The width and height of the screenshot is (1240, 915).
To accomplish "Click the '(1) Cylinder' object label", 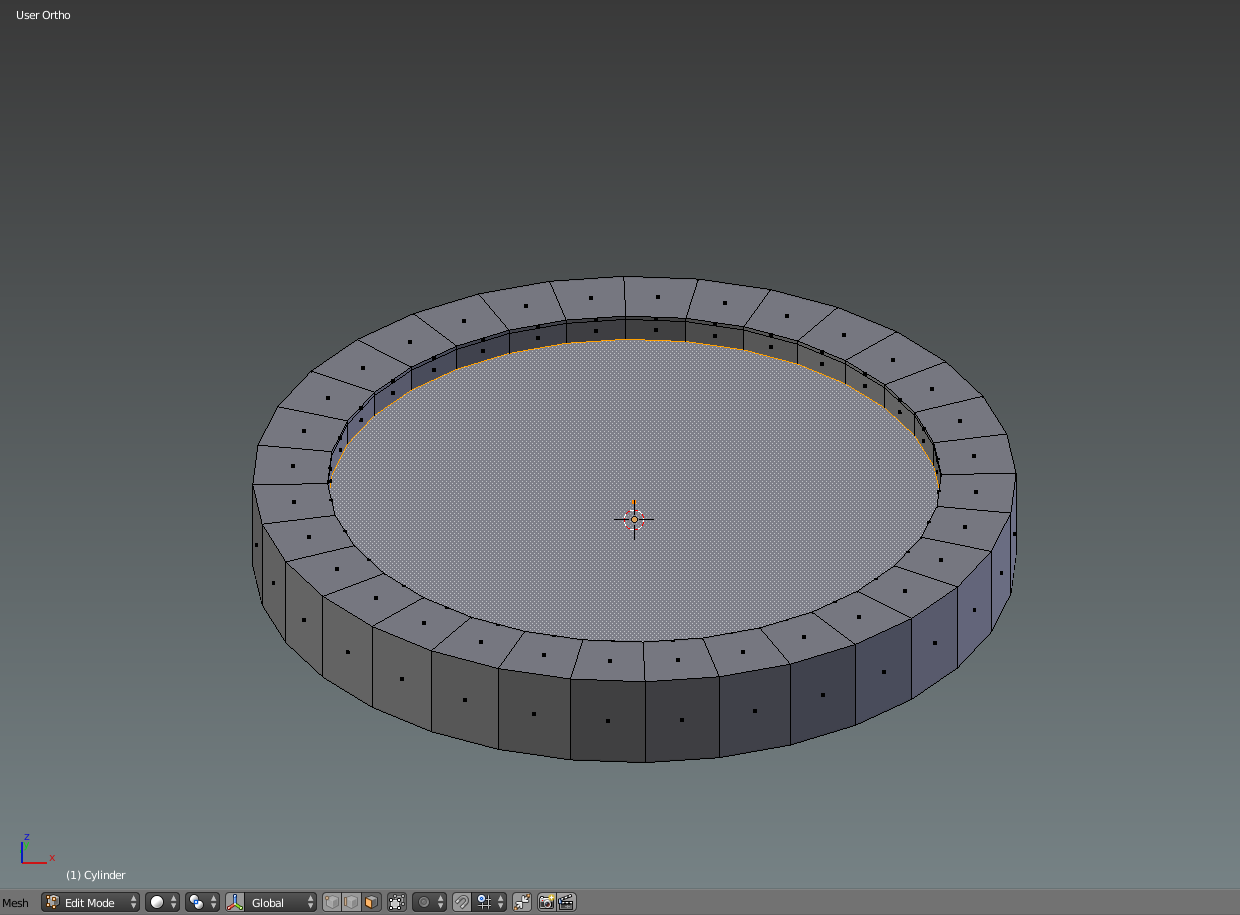I will [96, 875].
